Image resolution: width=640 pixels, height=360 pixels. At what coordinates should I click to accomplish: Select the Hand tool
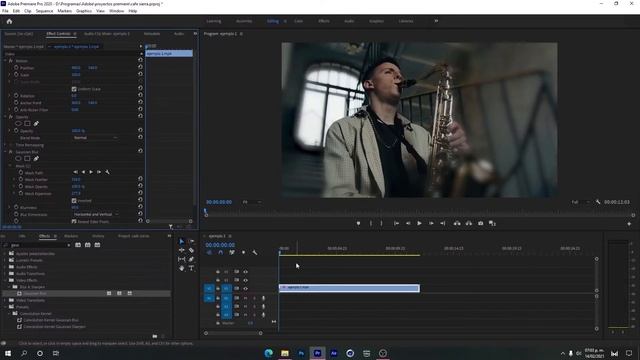(182, 268)
